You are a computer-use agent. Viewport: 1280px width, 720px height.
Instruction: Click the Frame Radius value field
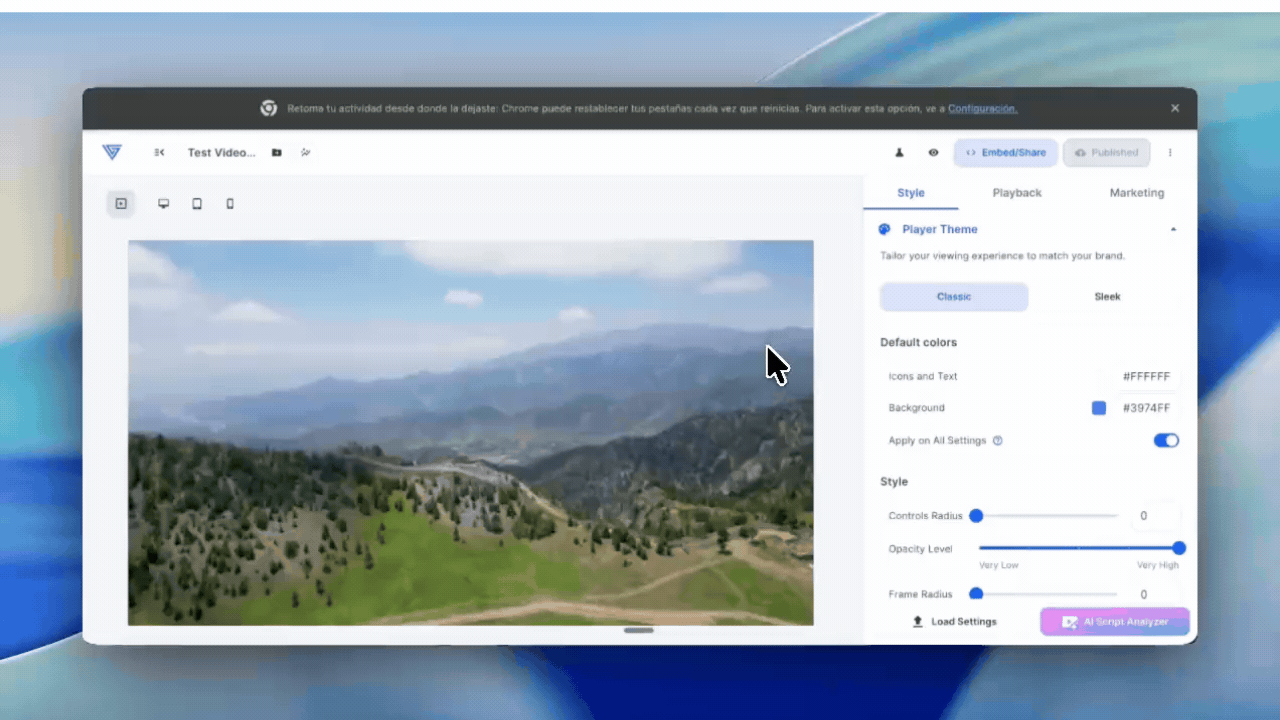pyautogui.click(x=1153, y=594)
